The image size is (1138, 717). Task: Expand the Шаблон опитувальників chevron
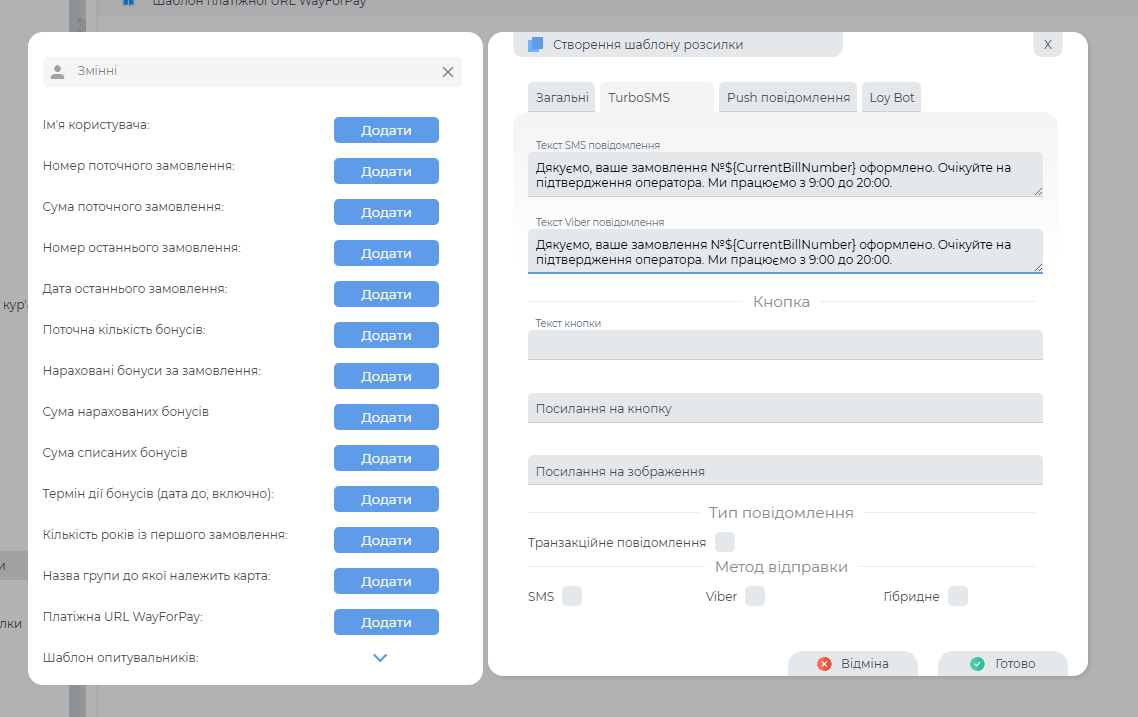click(380, 658)
